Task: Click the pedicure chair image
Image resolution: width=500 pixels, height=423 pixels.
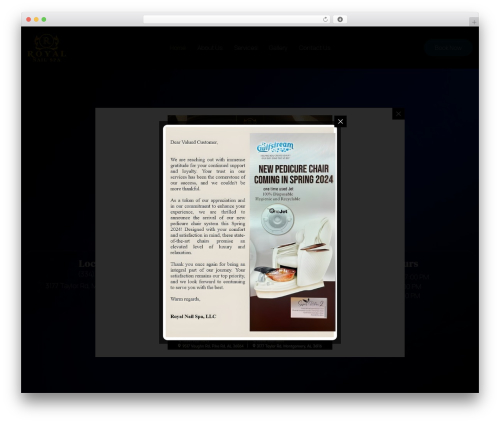Action: coord(293,258)
